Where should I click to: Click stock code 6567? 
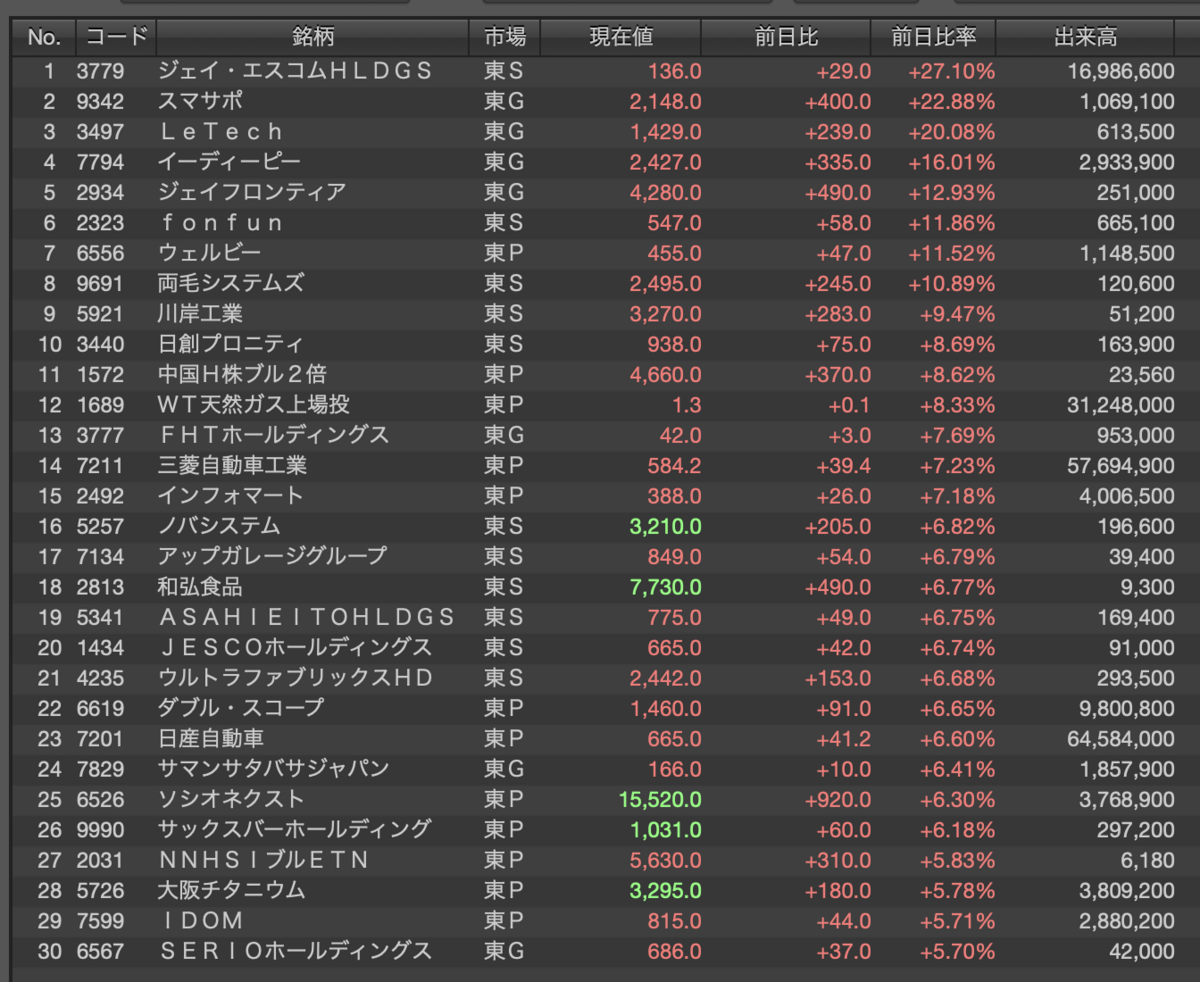(100, 950)
